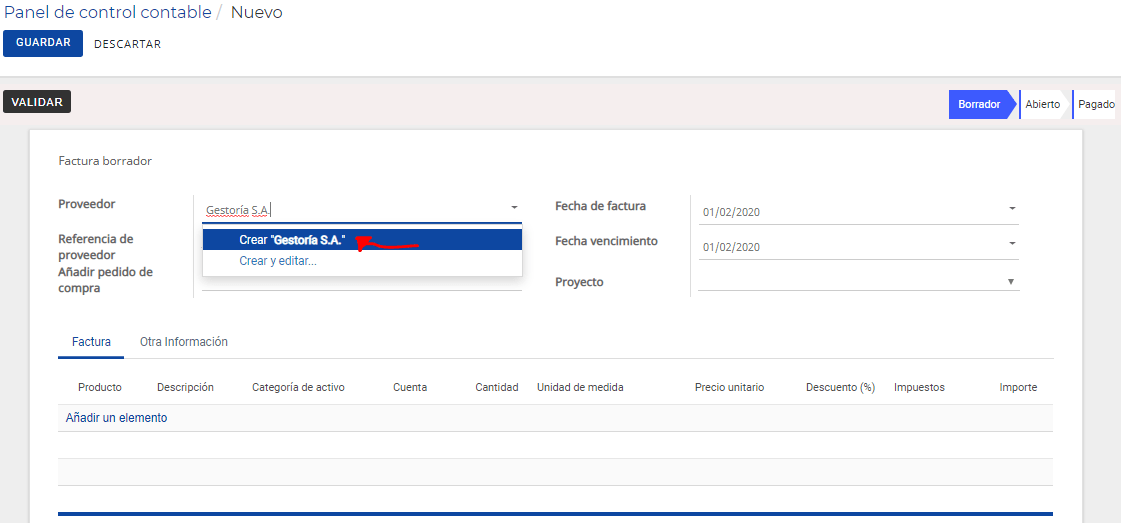Screen dimensions: 1121x523
Task: Open the Proveedor dropdown arrow
Action: coord(514,208)
